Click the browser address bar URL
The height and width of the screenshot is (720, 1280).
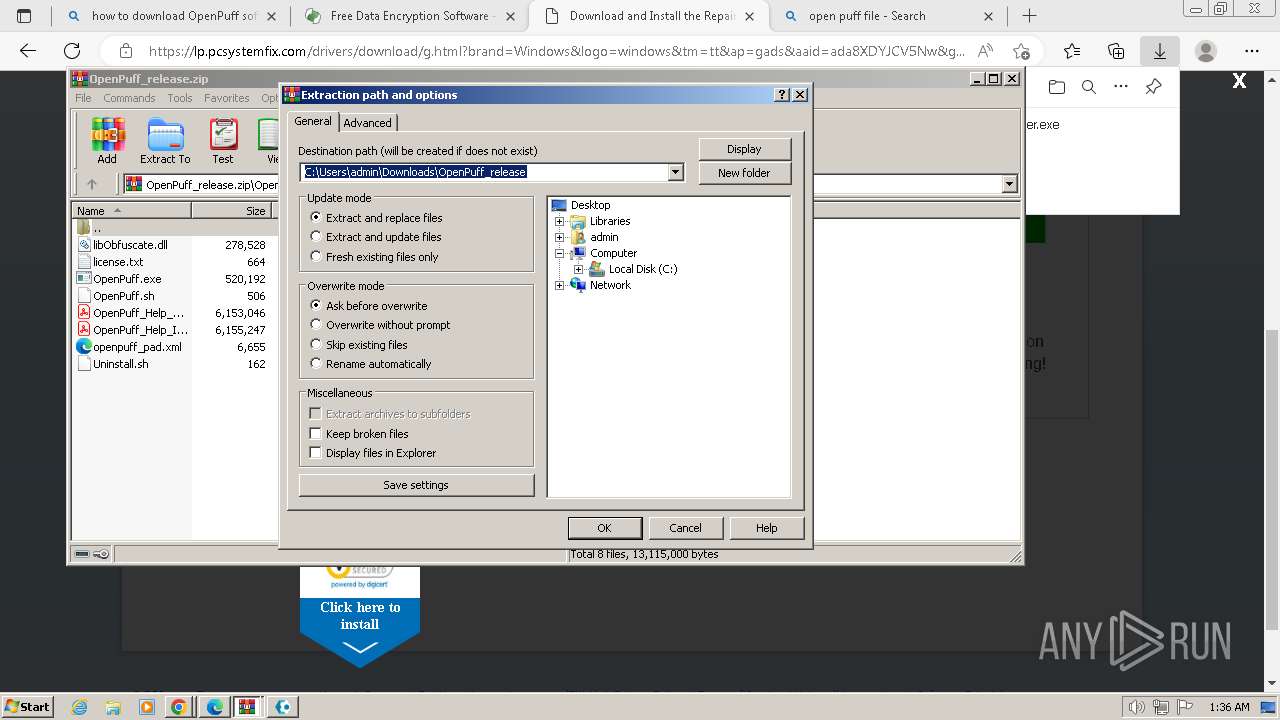(x=556, y=51)
